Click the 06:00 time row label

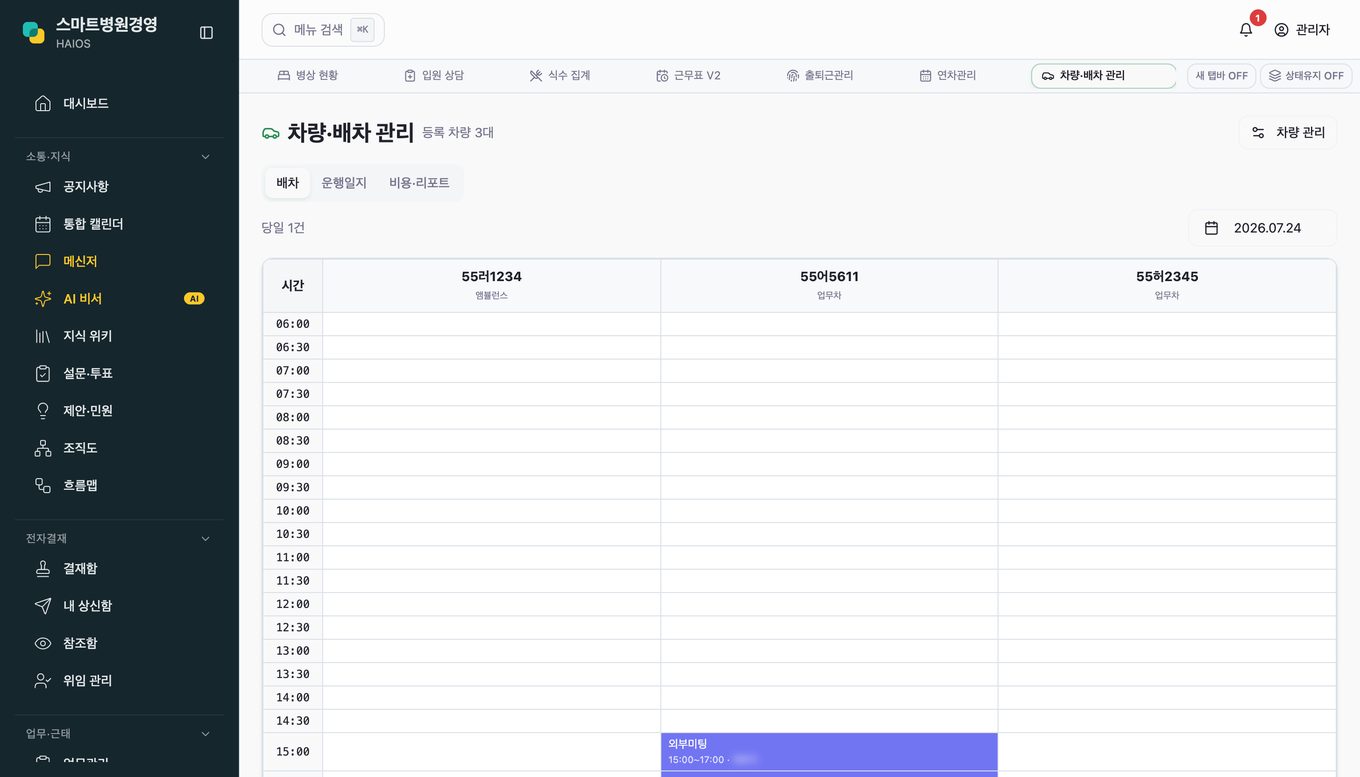pos(293,324)
